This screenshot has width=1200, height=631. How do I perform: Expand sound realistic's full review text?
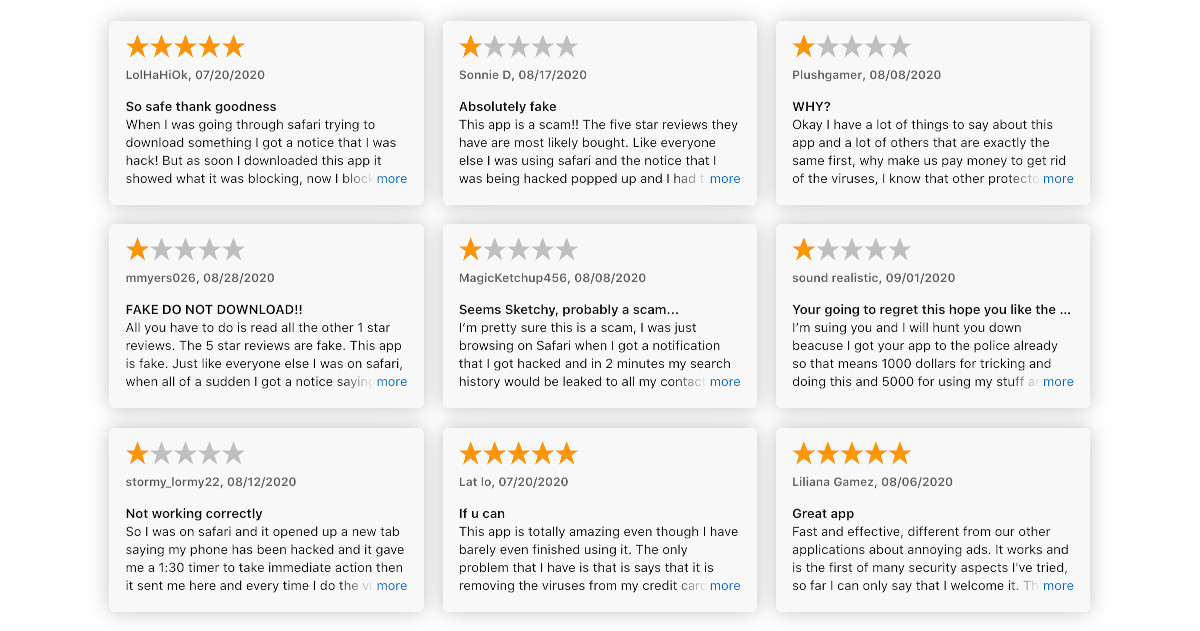(1058, 381)
